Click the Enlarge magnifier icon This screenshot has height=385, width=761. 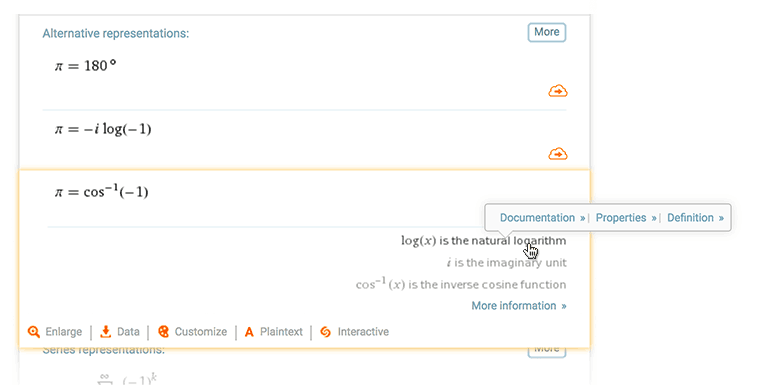33,332
